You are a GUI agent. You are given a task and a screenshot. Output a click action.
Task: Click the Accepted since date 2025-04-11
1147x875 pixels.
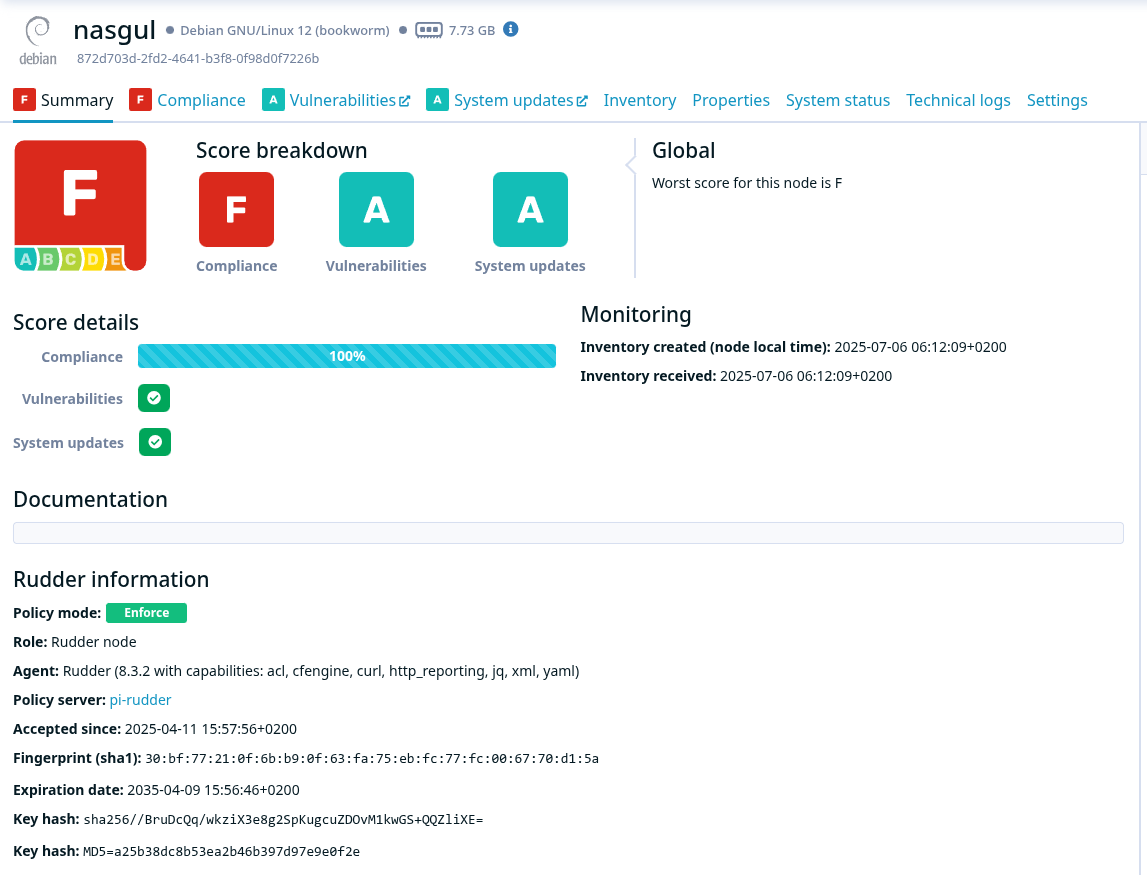pyautogui.click(x=211, y=729)
